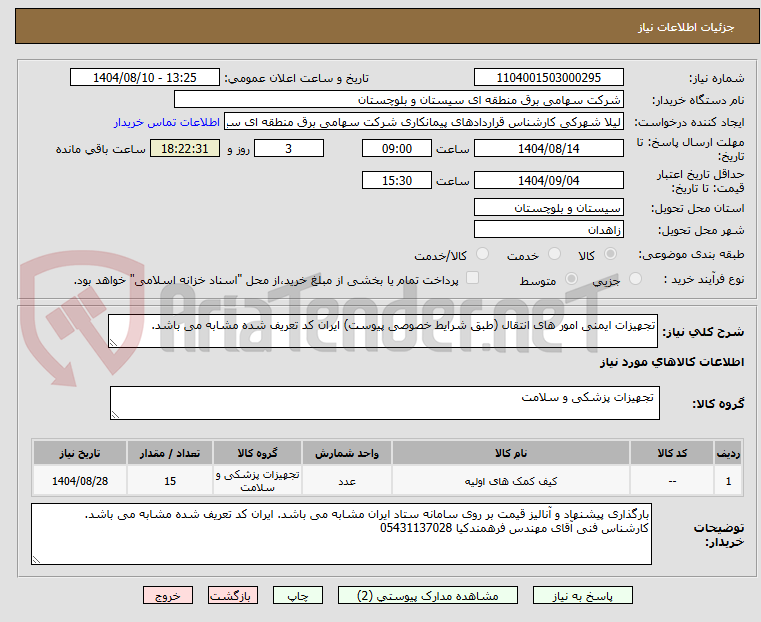Image resolution: width=761 pixels, height=622 pixels.
Task: Toggle the 'اسناد خزانه اسلامی' payment checkbox
Action: point(472,278)
